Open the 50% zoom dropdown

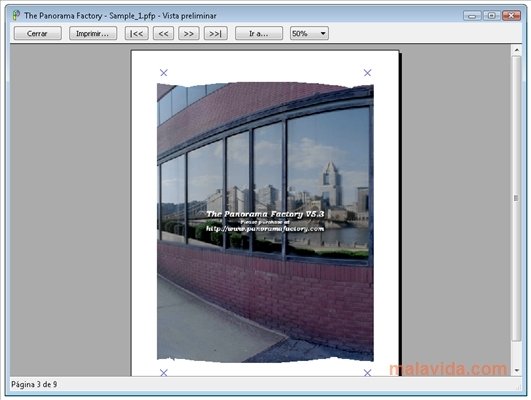[x=309, y=34]
